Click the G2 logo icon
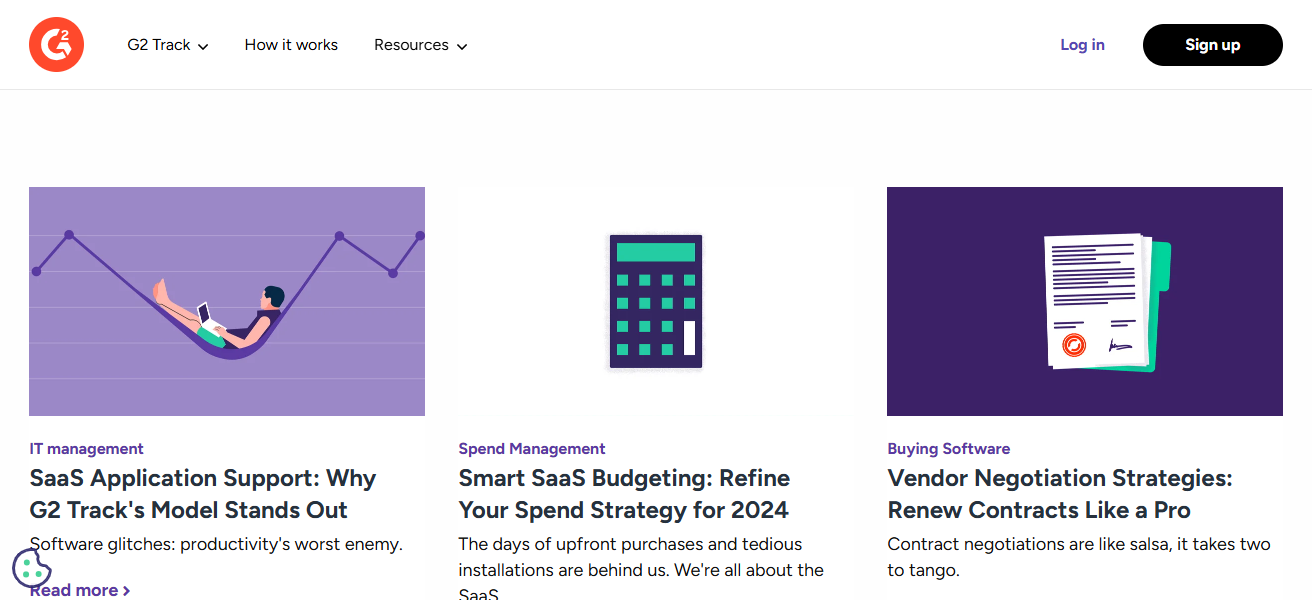Image resolution: width=1312 pixels, height=600 pixels. [56, 45]
